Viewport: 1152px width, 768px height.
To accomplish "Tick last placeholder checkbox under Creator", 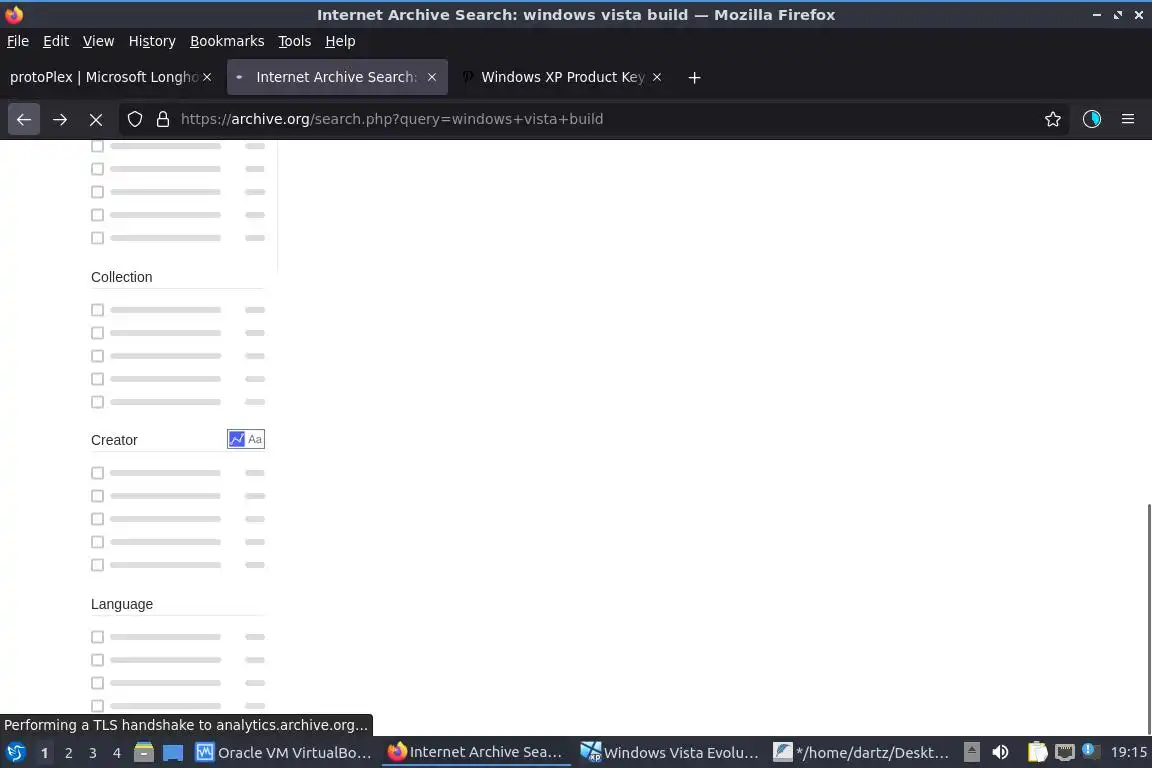I will (x=97, y=565).
